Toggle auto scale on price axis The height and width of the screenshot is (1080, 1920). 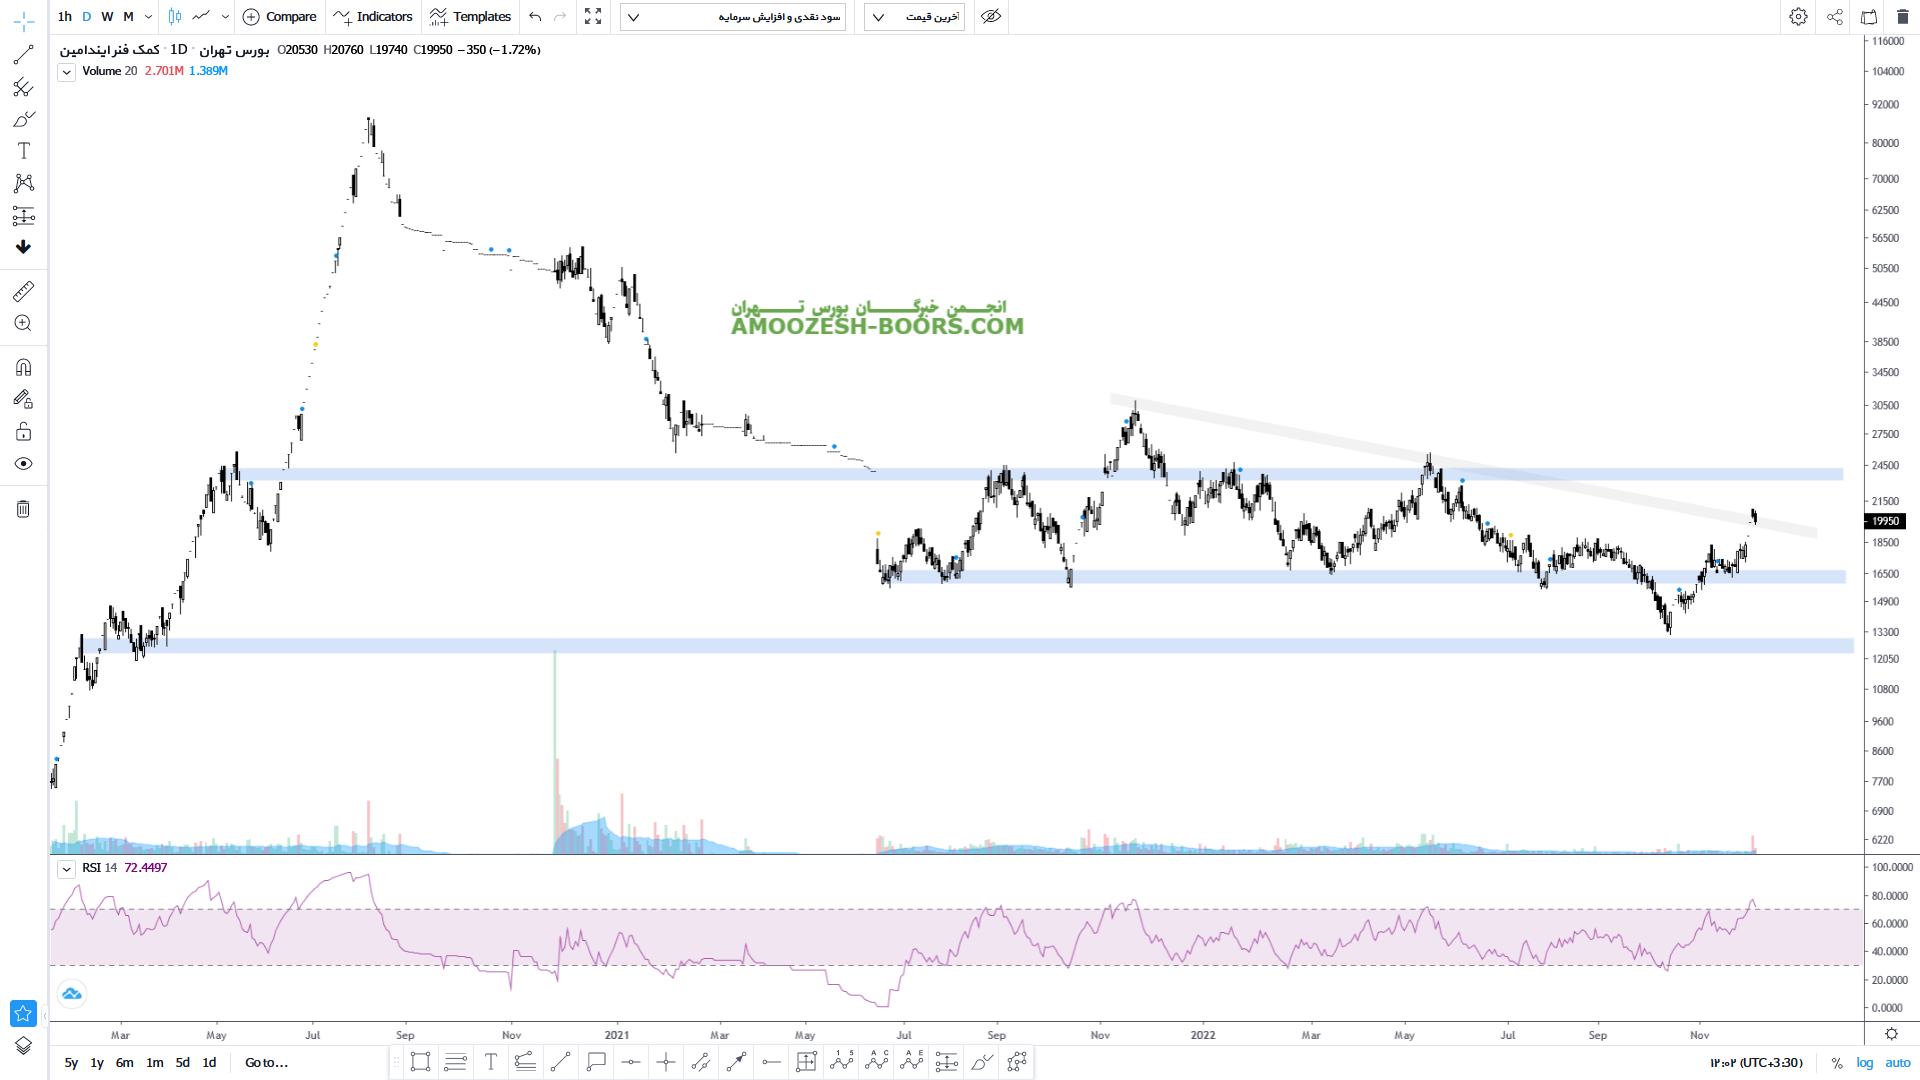[1897, 1063]
